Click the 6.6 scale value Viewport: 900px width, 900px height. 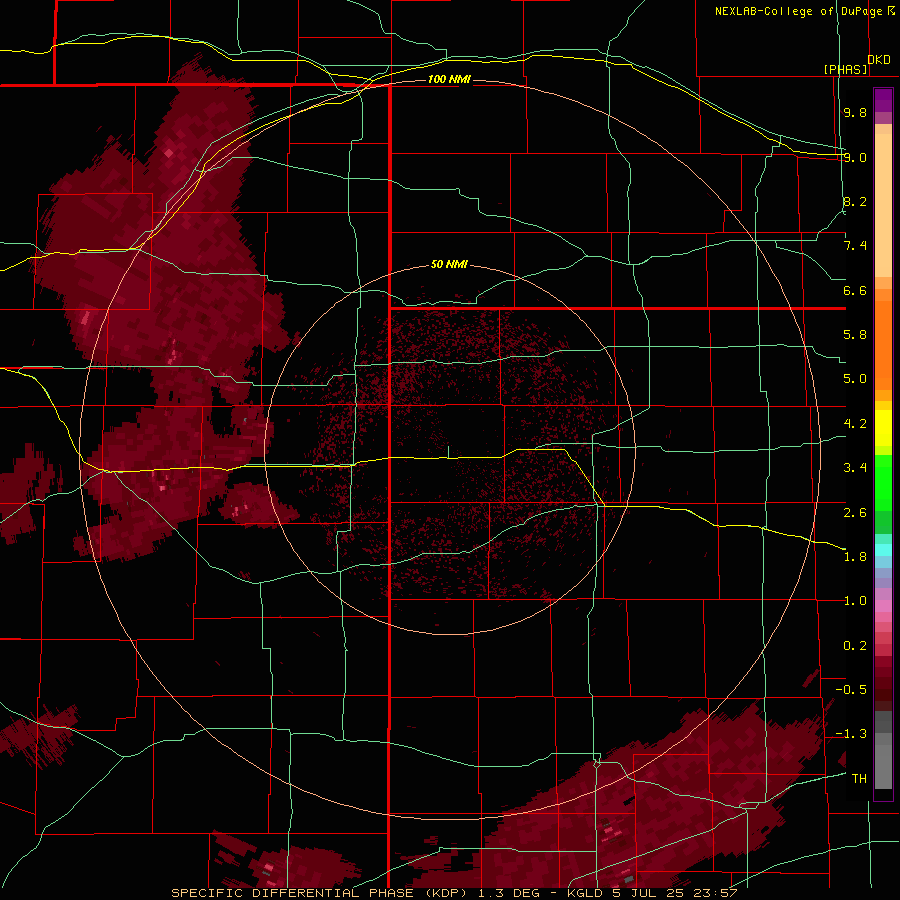[855, 290]
